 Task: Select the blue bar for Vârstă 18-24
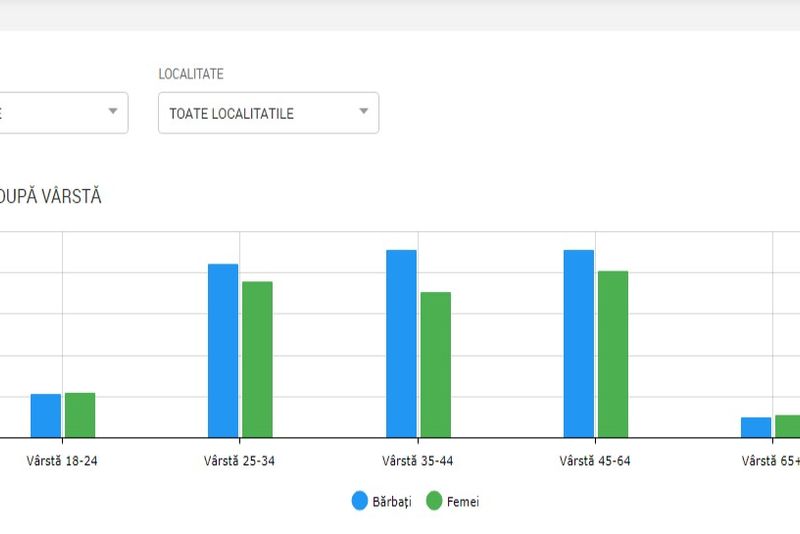(x=46, y=416)
